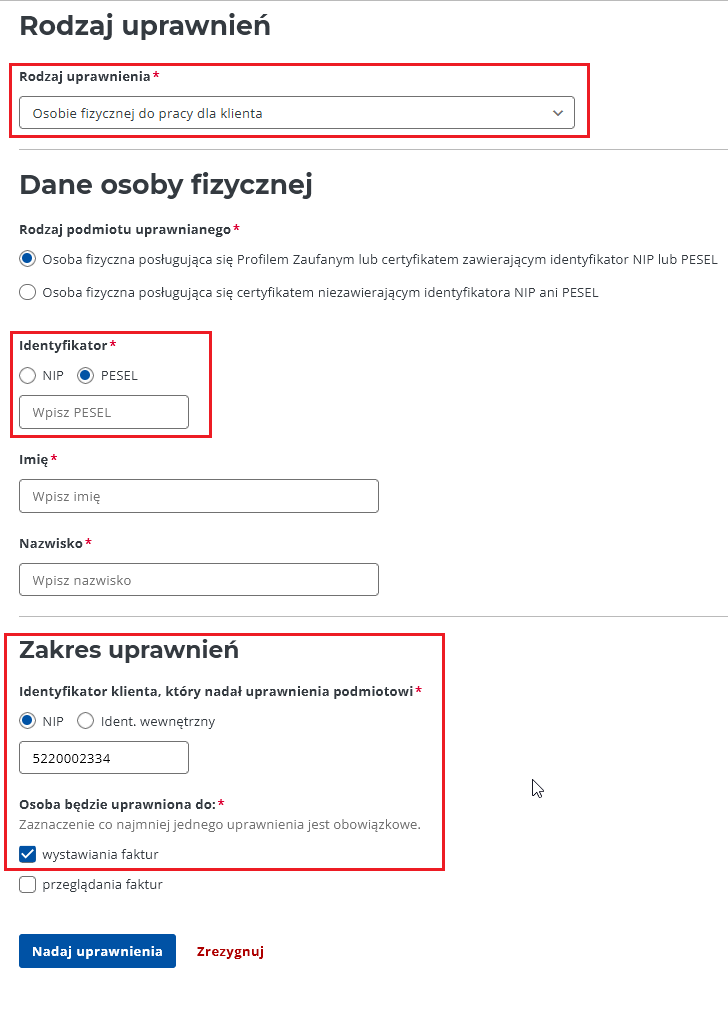Click the Wpisz nazwisko text field
Screen dimensions: 728x1018
(x=198, y=580)
